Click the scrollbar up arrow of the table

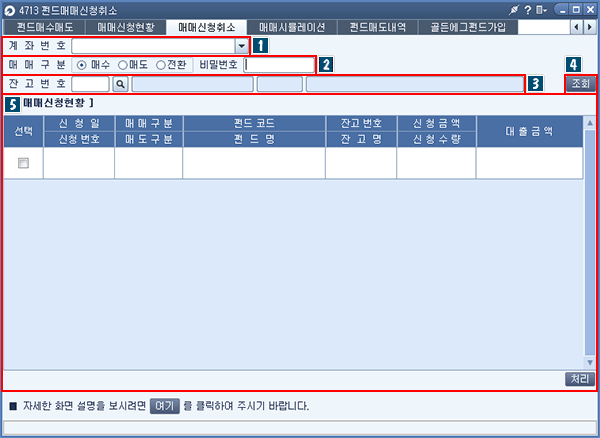(590, 123)
